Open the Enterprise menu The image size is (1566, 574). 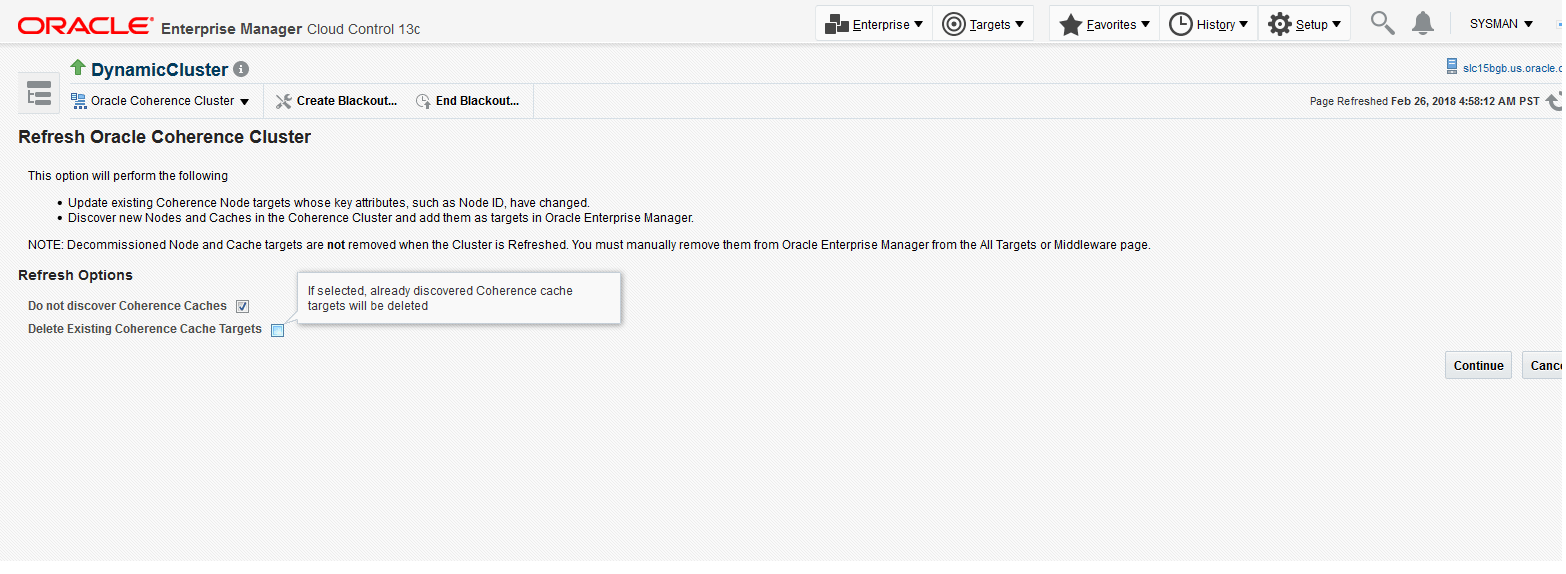tap(874, 24)
